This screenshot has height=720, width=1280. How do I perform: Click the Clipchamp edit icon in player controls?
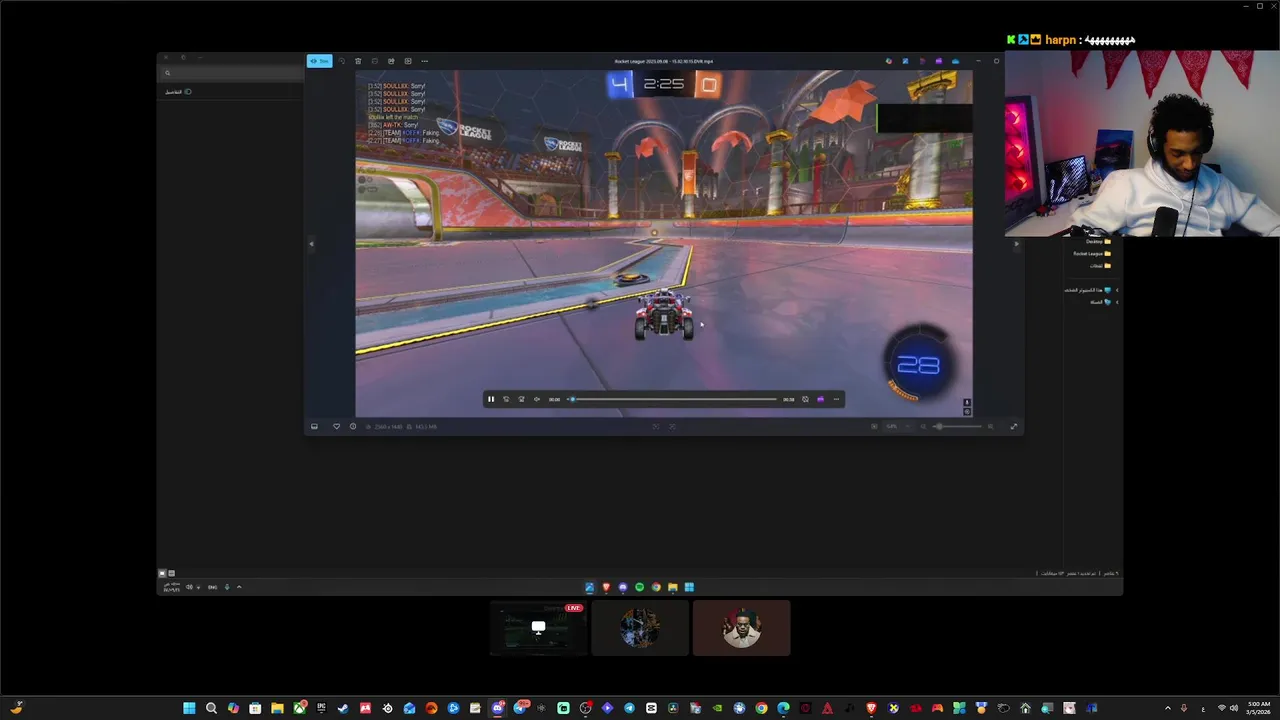tap(820, 399)
